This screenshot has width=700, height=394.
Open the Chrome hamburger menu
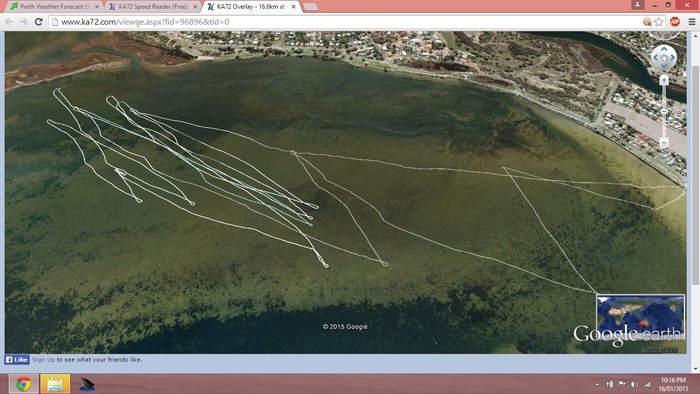692,21
